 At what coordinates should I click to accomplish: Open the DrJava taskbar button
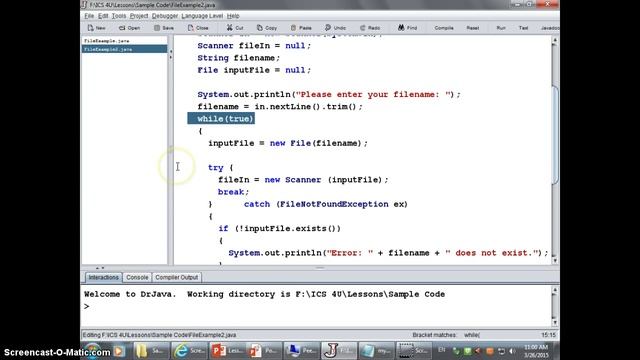coord(339,351)
